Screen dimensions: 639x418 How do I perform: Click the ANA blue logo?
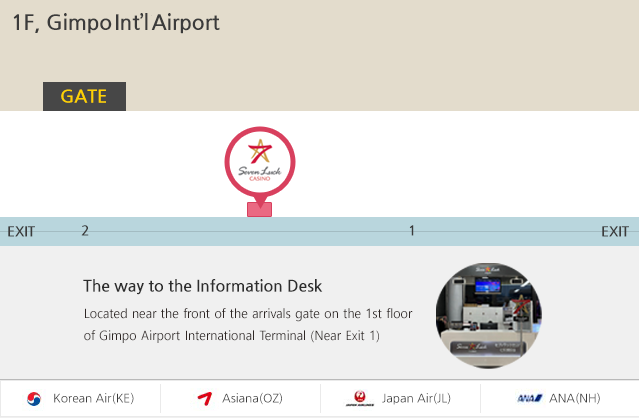click(528, 398)
